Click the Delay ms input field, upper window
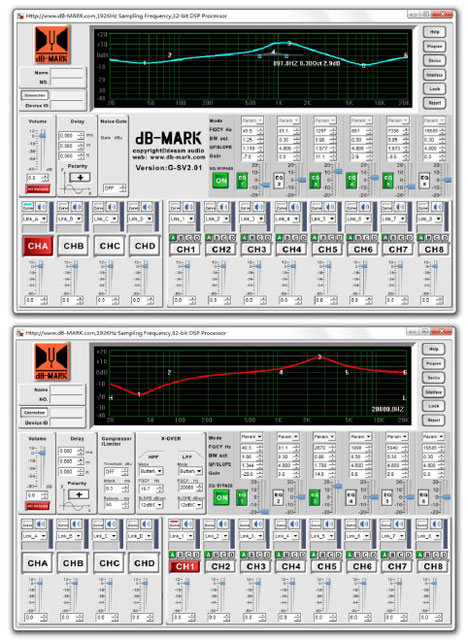468x642 pixels. 72,136
